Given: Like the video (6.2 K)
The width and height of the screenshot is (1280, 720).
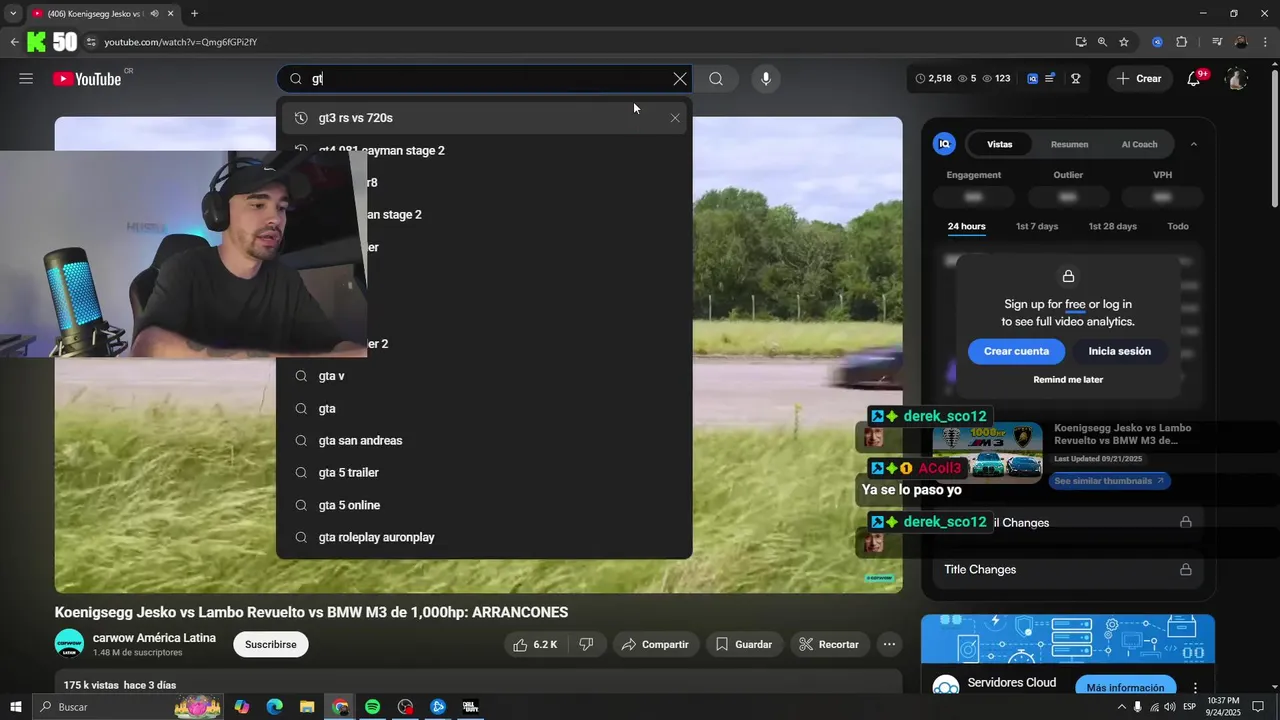Looking at the screenshot, I should [535, 645].
